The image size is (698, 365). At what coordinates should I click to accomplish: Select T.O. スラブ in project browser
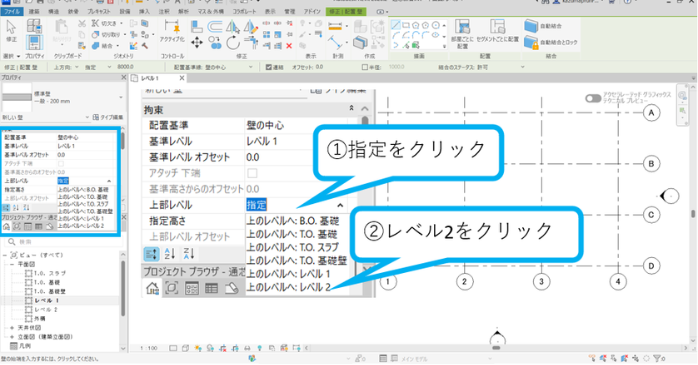[x=50, y=273]
